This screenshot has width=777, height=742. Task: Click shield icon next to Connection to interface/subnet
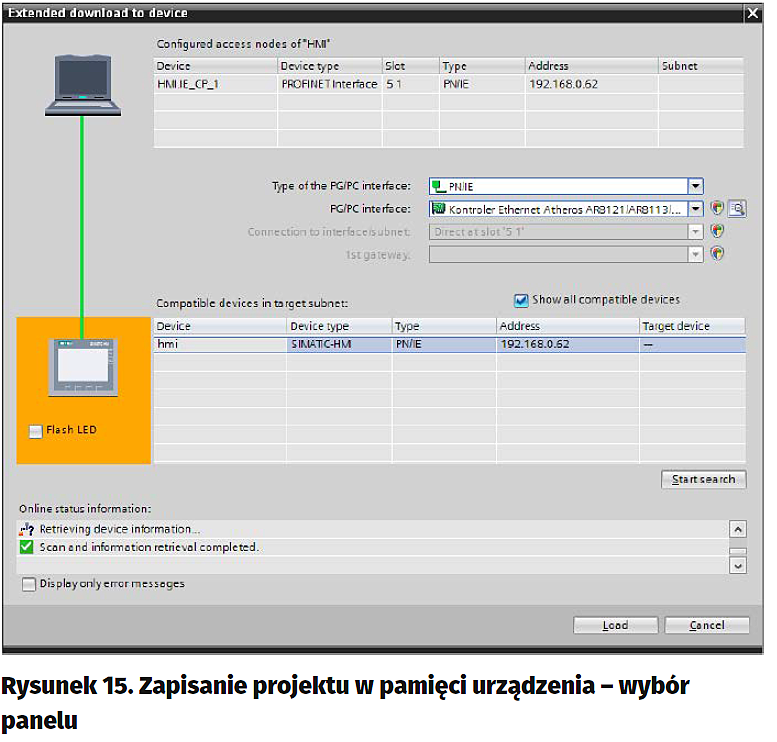click(717, 231)
